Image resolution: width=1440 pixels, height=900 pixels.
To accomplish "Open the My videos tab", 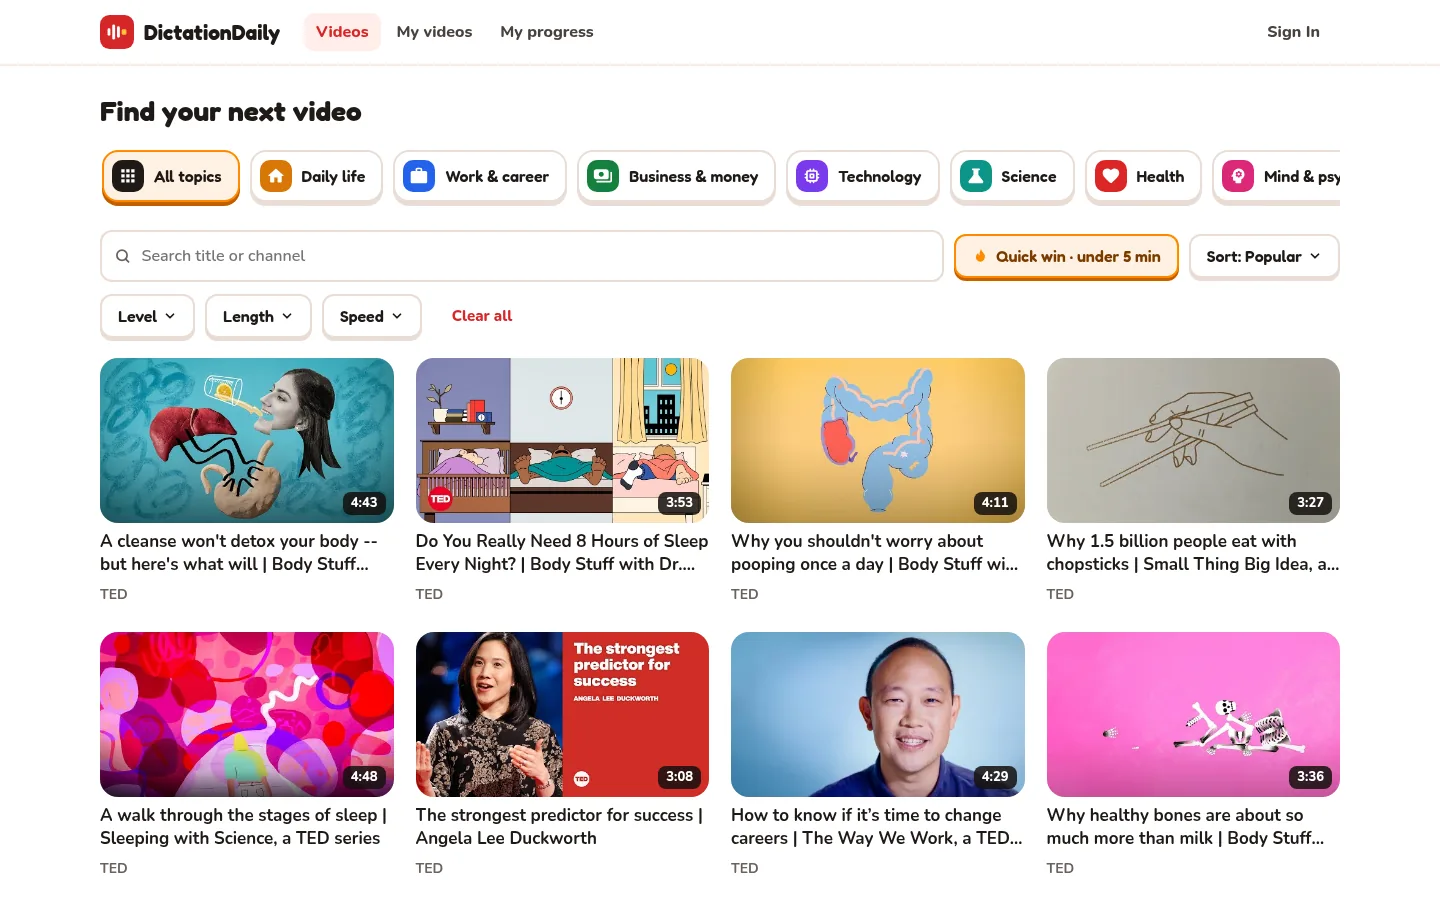I will pos(434,32).
